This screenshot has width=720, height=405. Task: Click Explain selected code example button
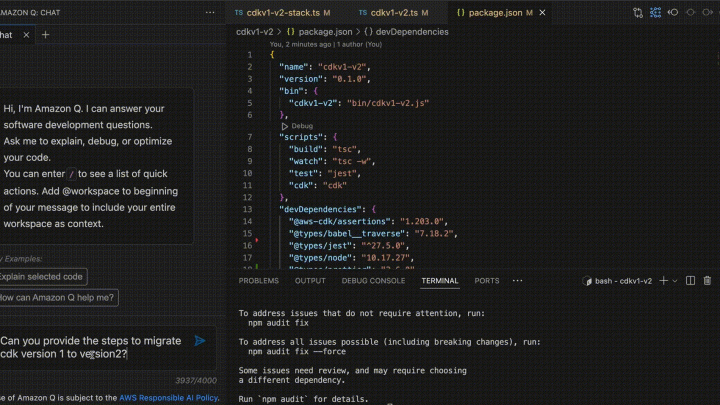41,276
